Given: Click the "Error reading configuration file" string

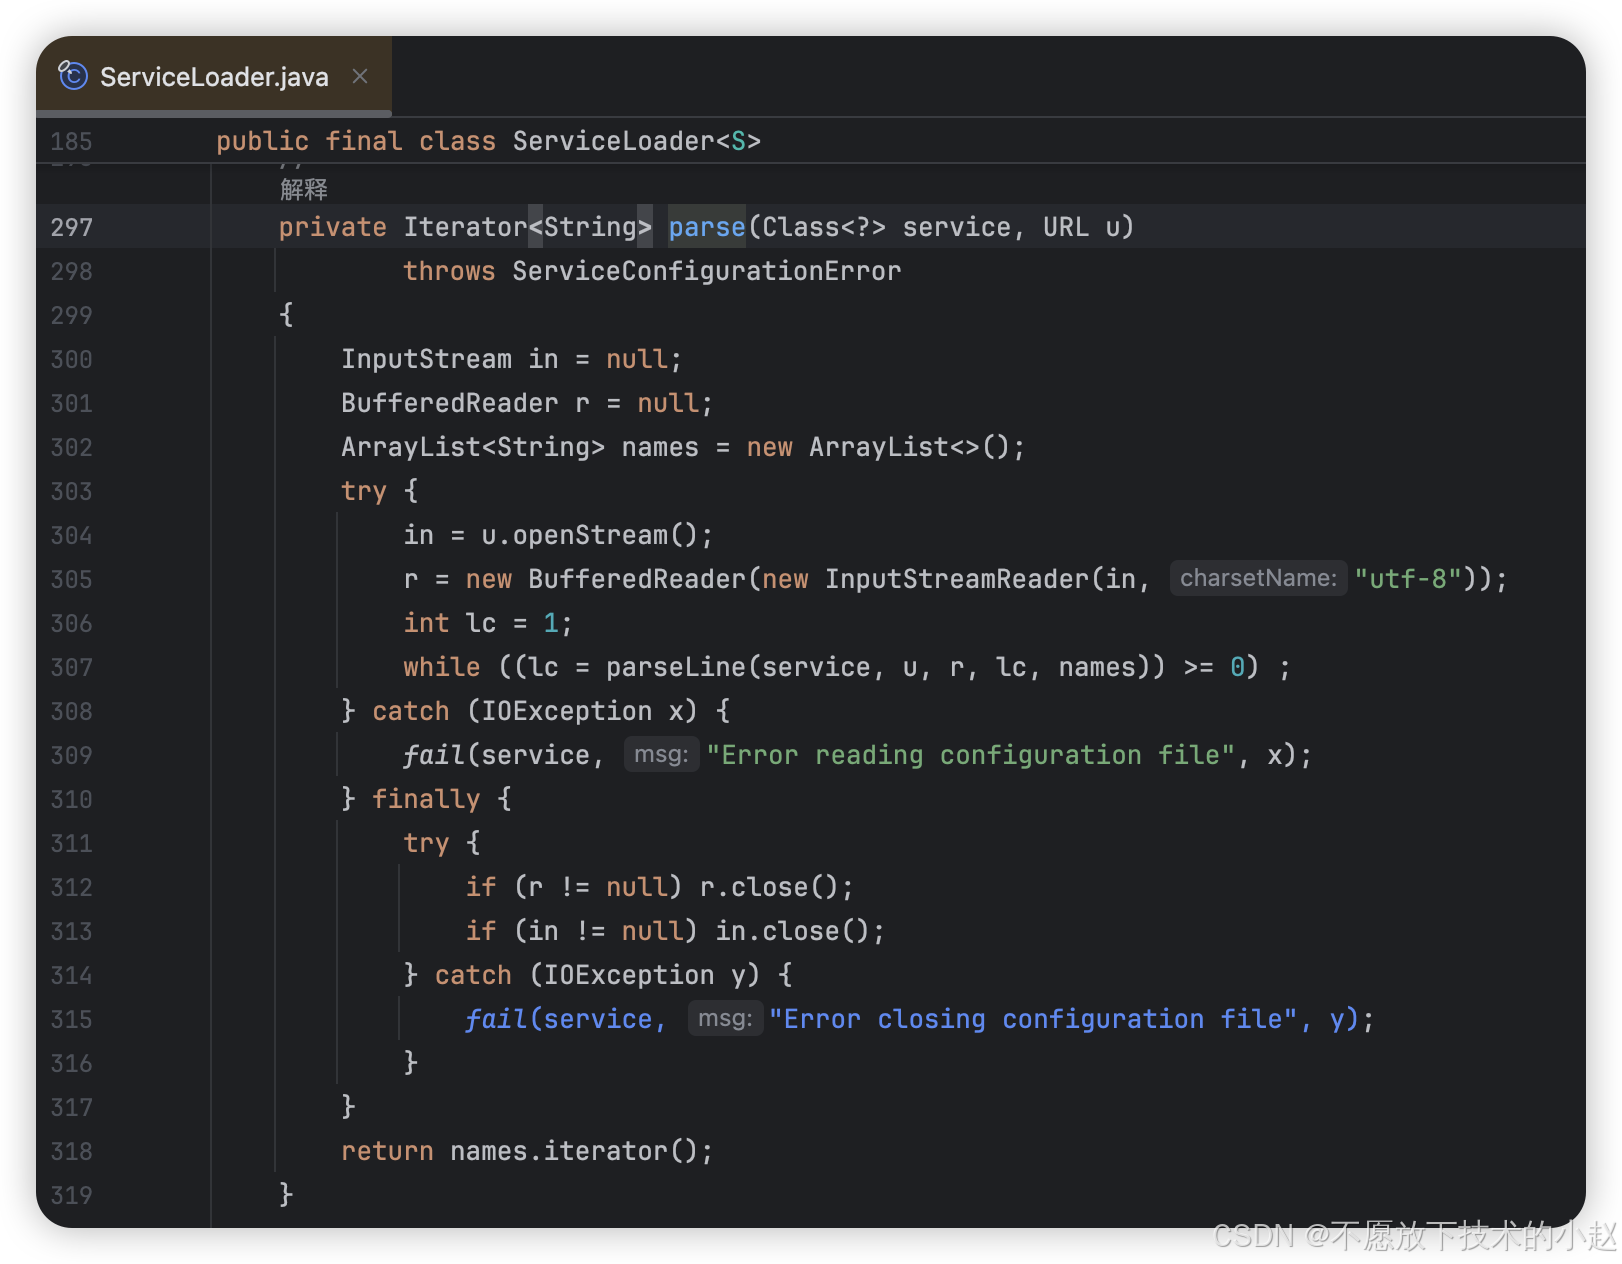Looking at the screenshot, I should point(971,755).
